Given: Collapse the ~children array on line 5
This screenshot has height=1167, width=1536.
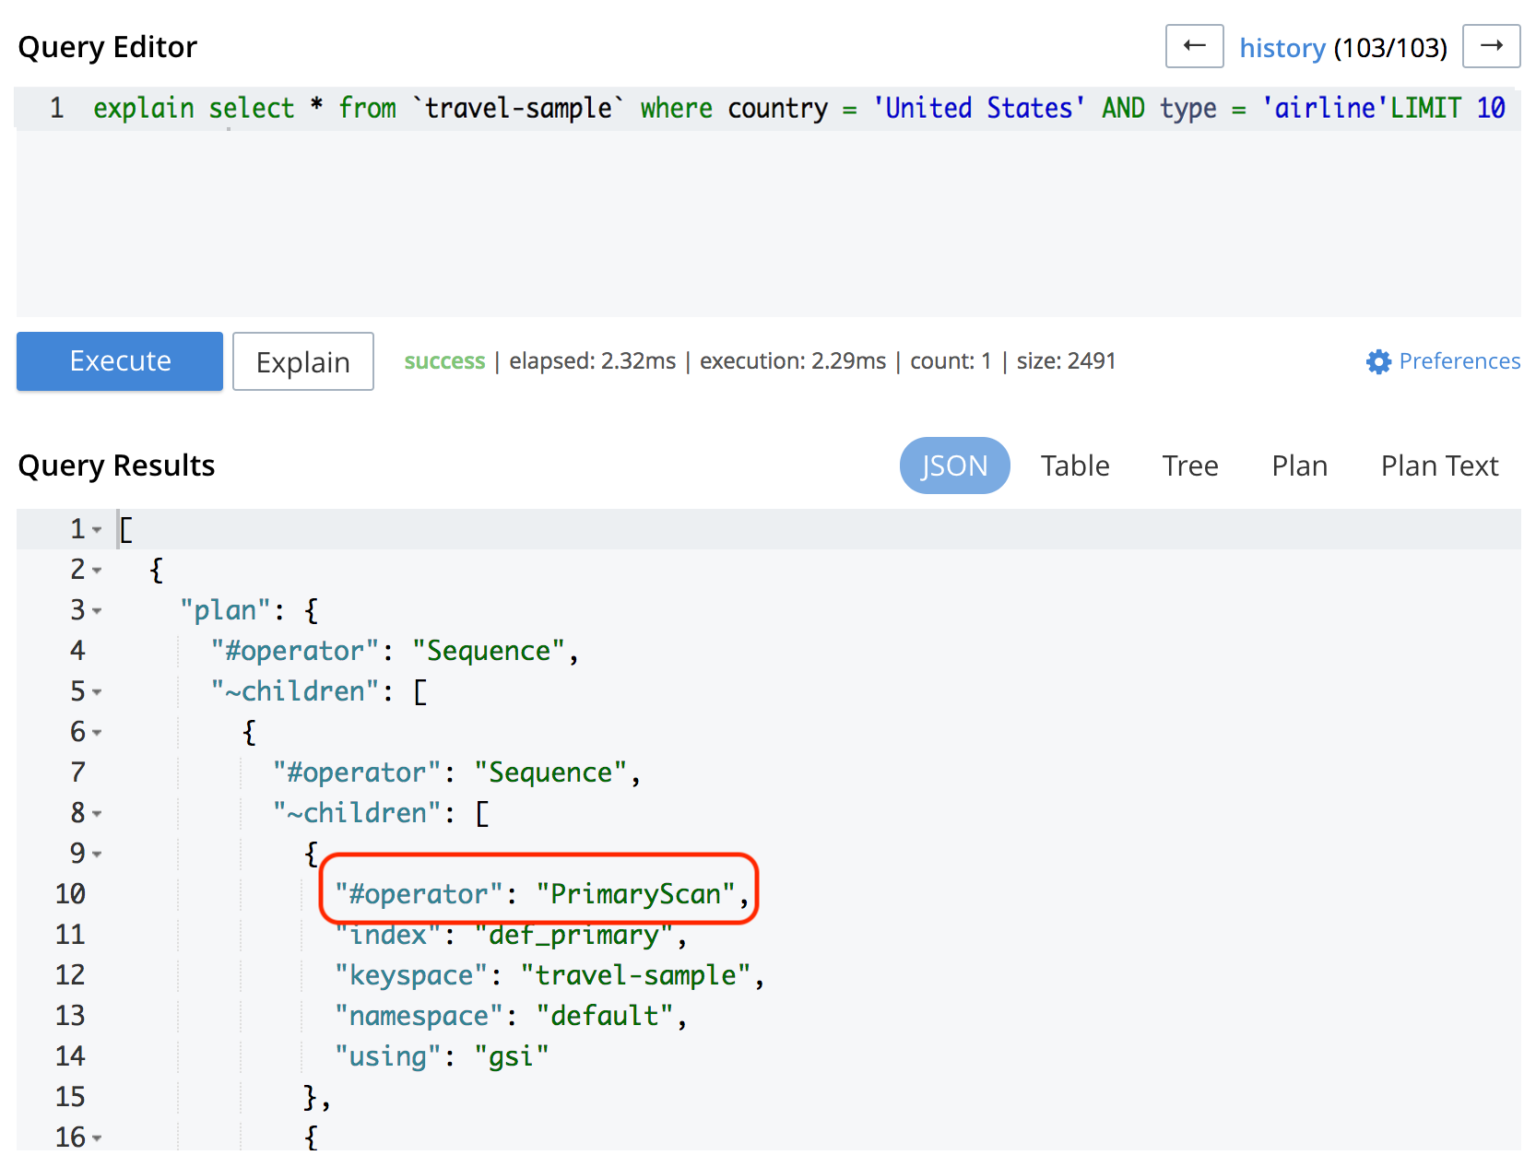Looking at the screenshot, I should tap(95, 691).
